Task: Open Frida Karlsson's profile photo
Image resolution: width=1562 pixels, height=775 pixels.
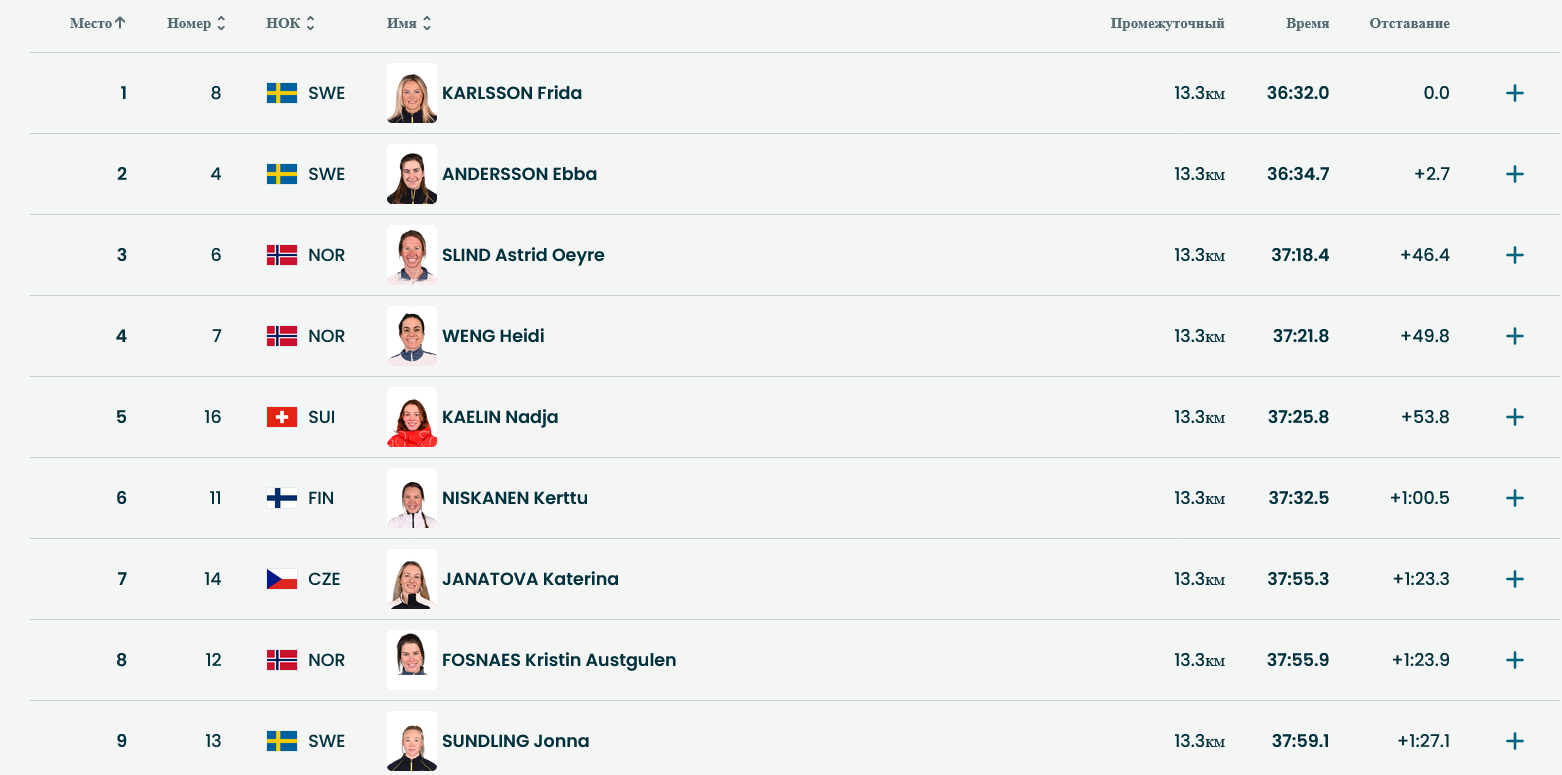Action: pos(412,93)
